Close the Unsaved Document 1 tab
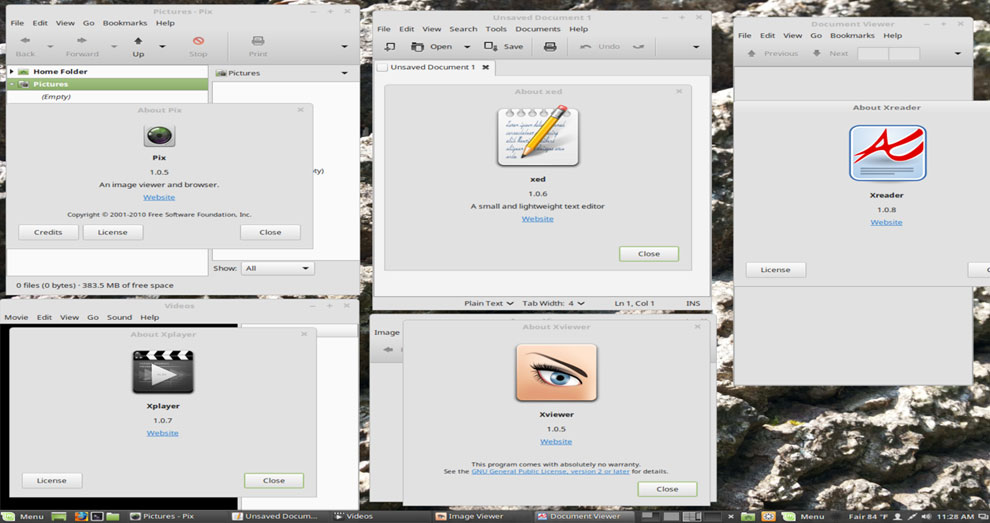 pos(486,67)
